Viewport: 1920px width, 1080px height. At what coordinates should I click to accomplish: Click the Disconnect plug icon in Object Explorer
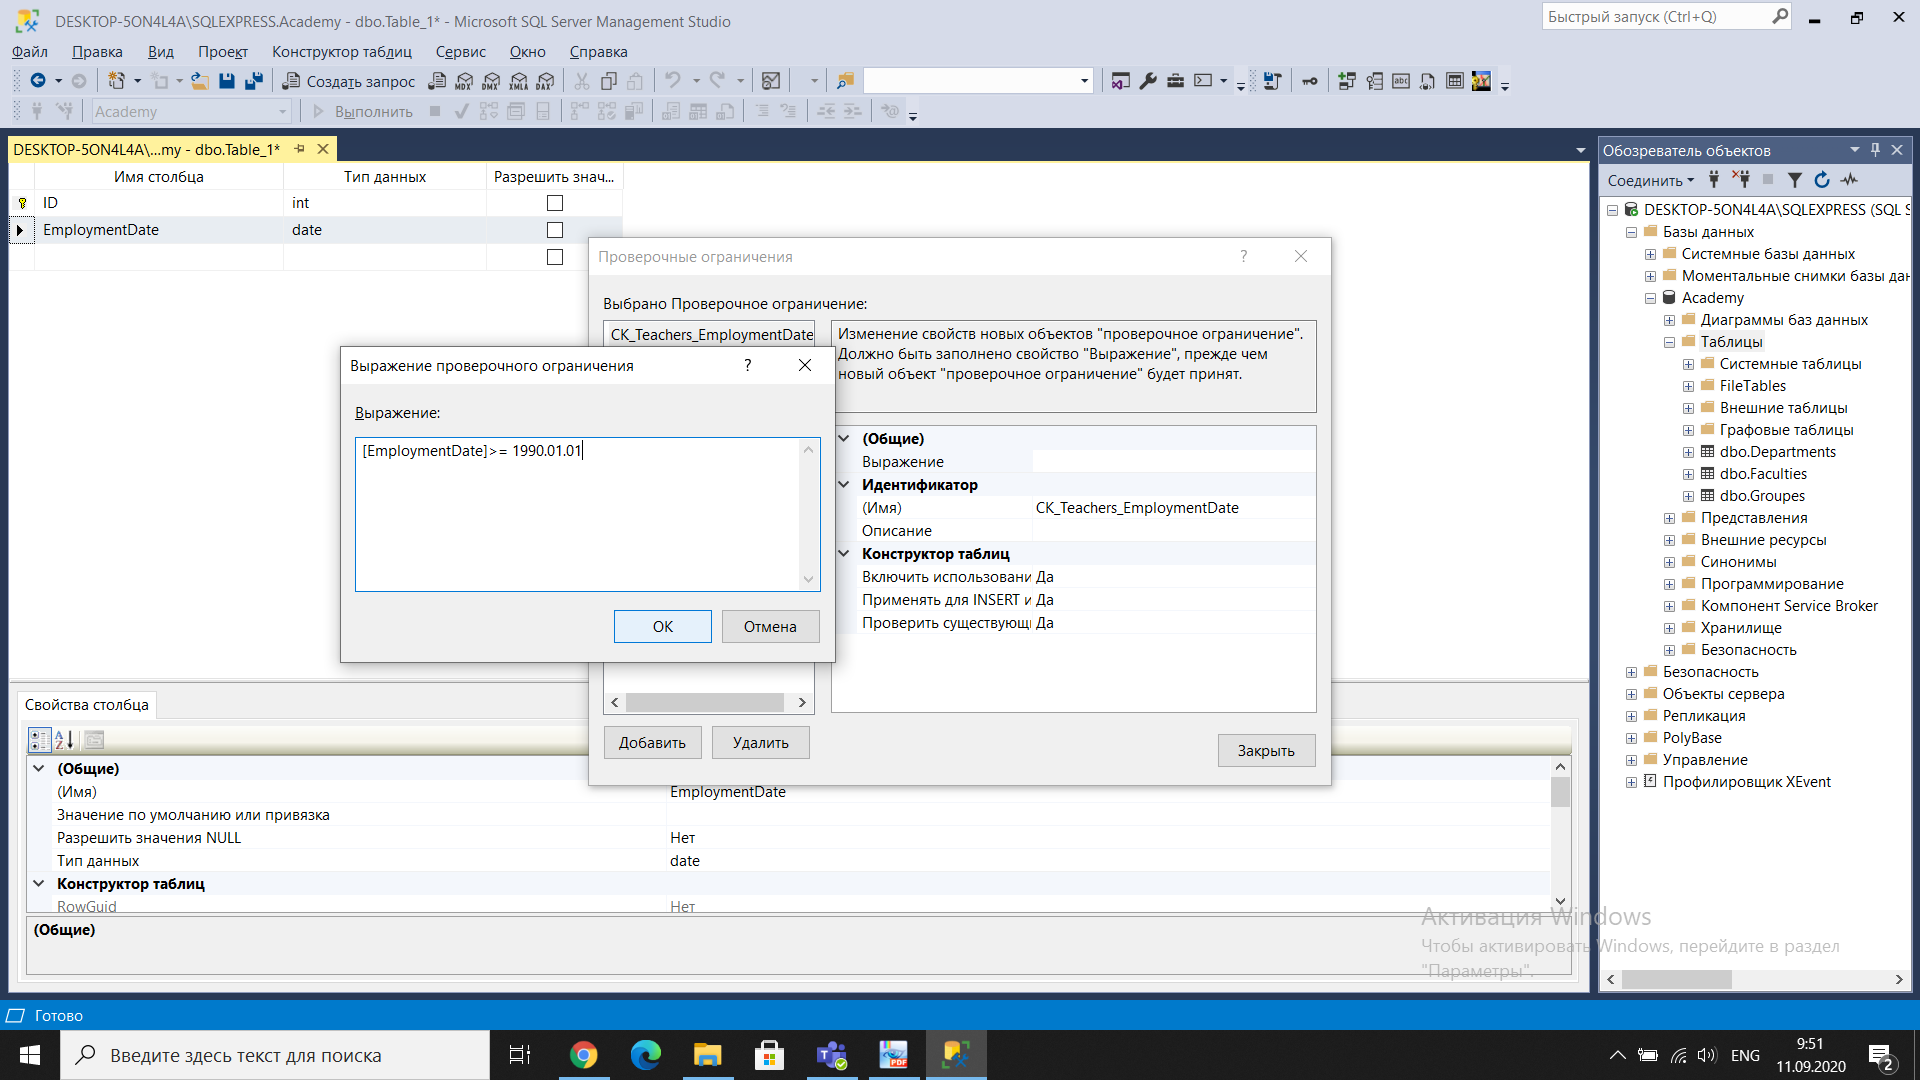pos(1741,180)
